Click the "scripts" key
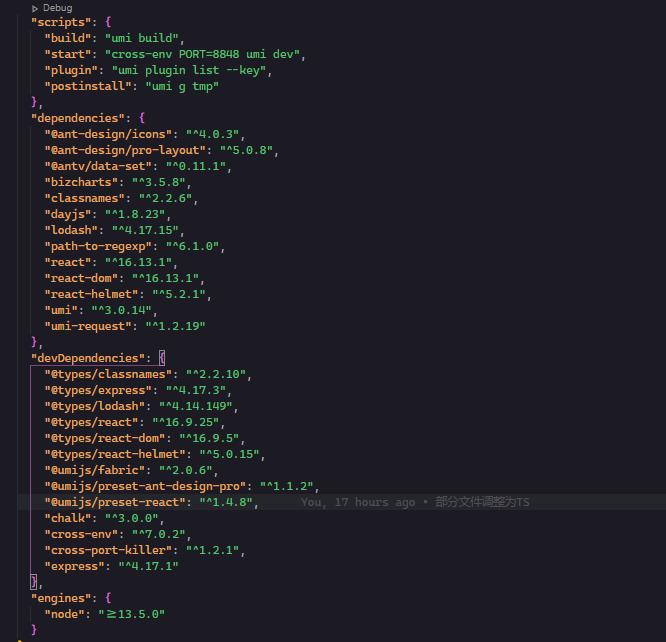The height and width of the screenshot is (642, 666). [61, 22]
